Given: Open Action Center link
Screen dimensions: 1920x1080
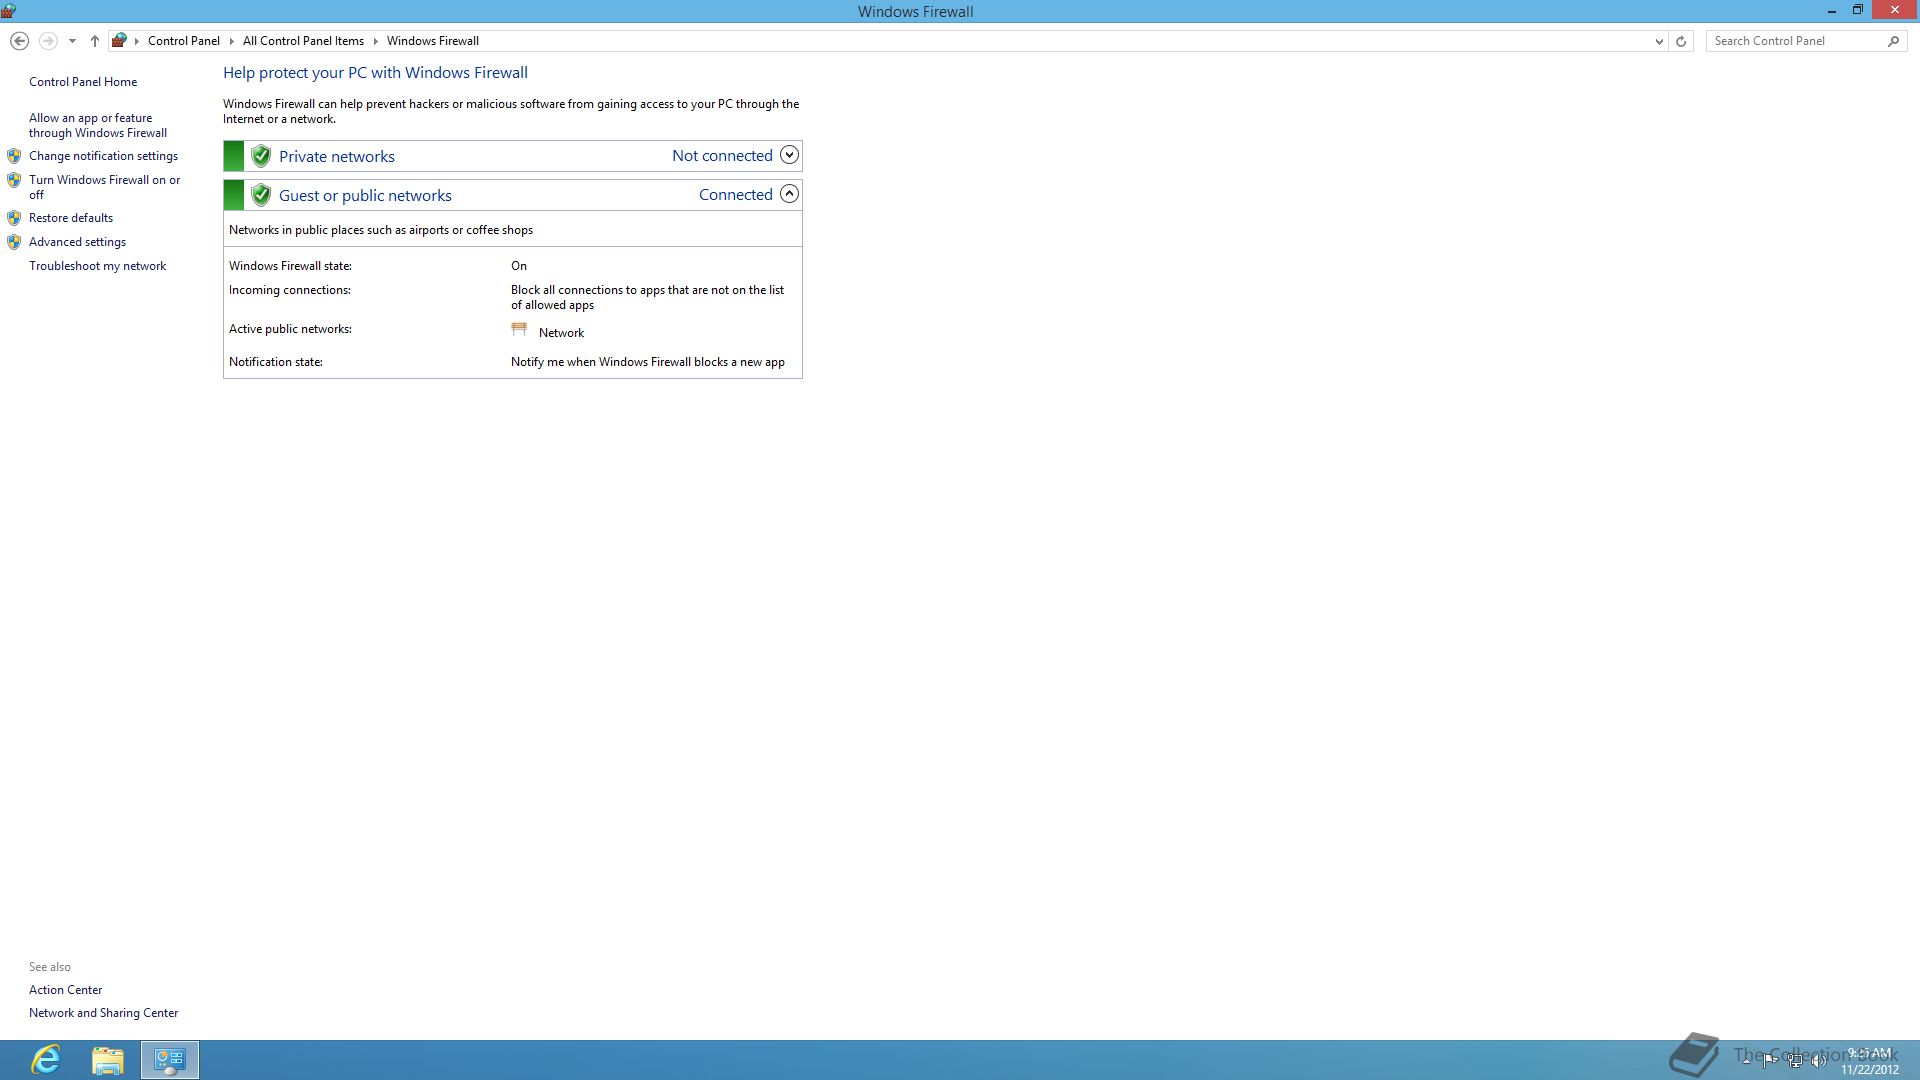Looking at the screenshot, I should pos(65,990).
